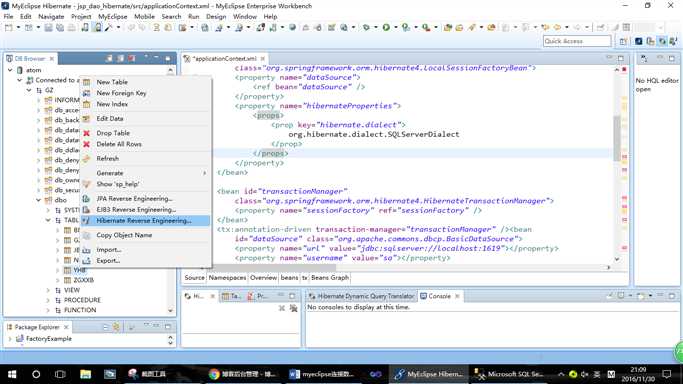Click the editor vertical scrollbar thumb
683x384 pixels.
[617, 138]
